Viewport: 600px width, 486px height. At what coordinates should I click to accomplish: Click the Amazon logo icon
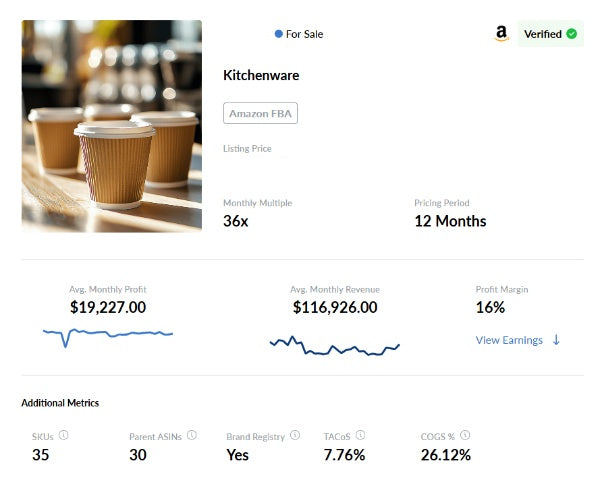click(501, 34)
